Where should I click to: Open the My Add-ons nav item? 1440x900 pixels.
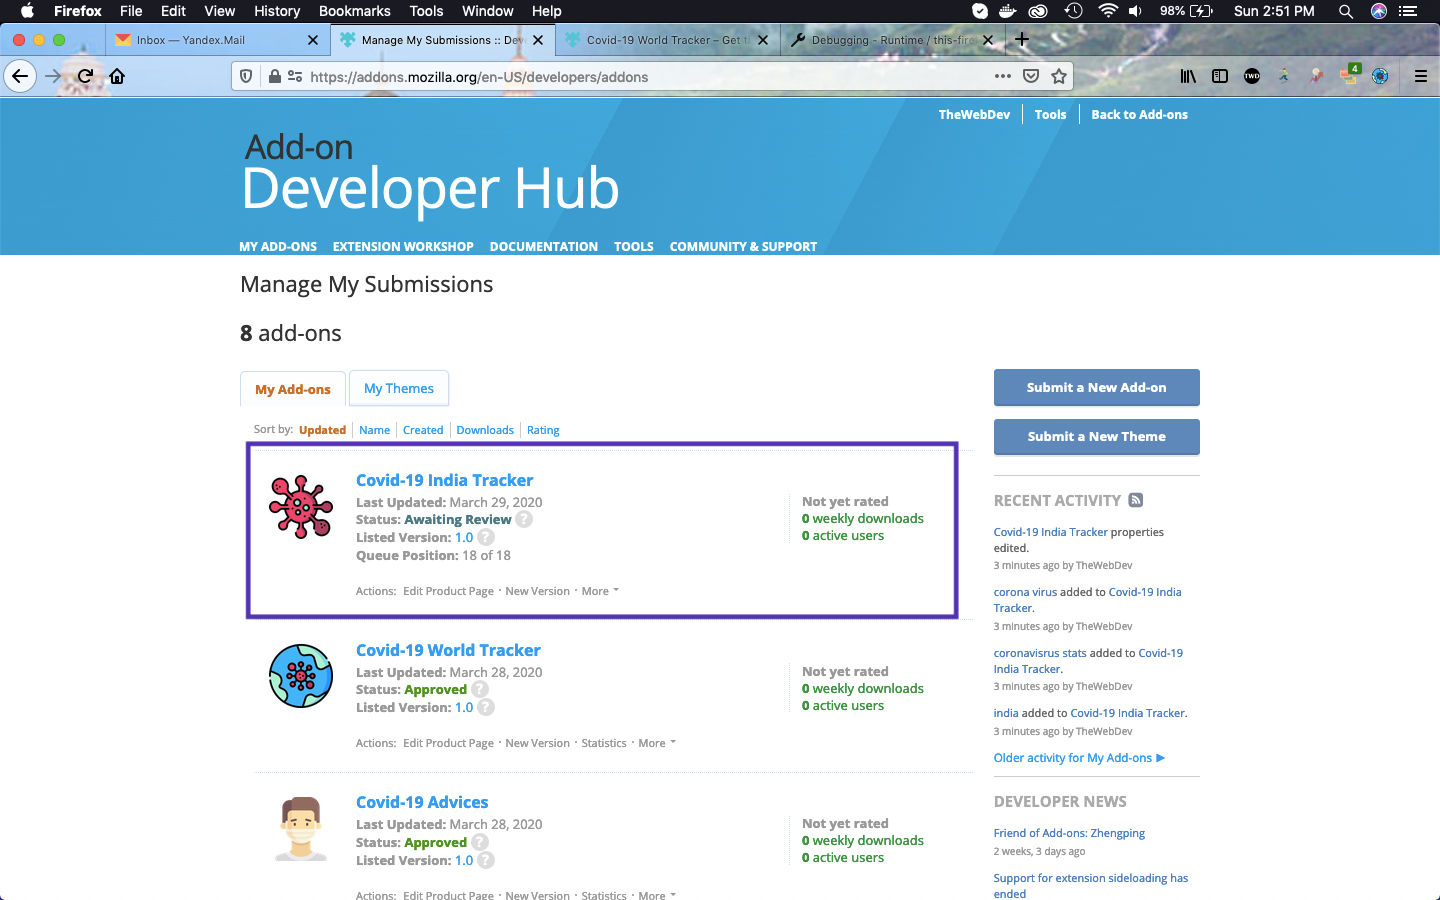click(x=278, y=246)
